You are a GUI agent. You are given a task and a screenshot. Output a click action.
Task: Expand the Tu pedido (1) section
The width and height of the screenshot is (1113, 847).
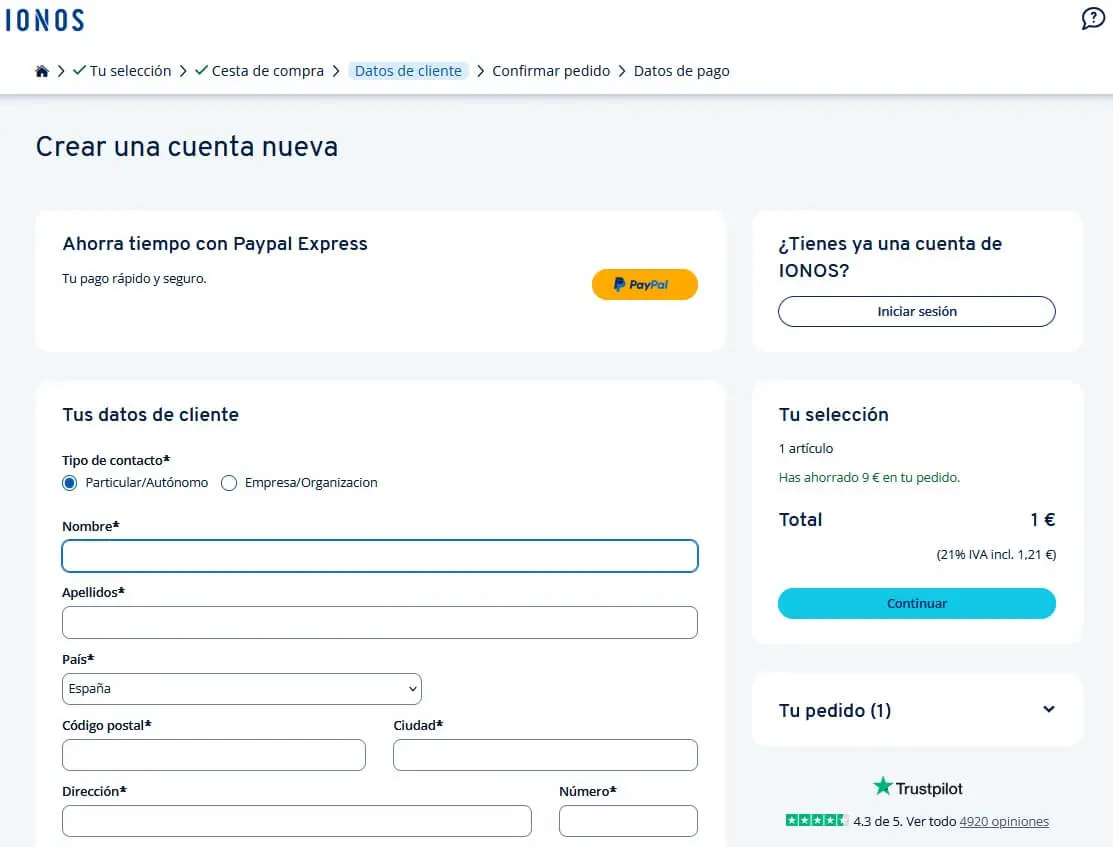(x=1049, y=709)
